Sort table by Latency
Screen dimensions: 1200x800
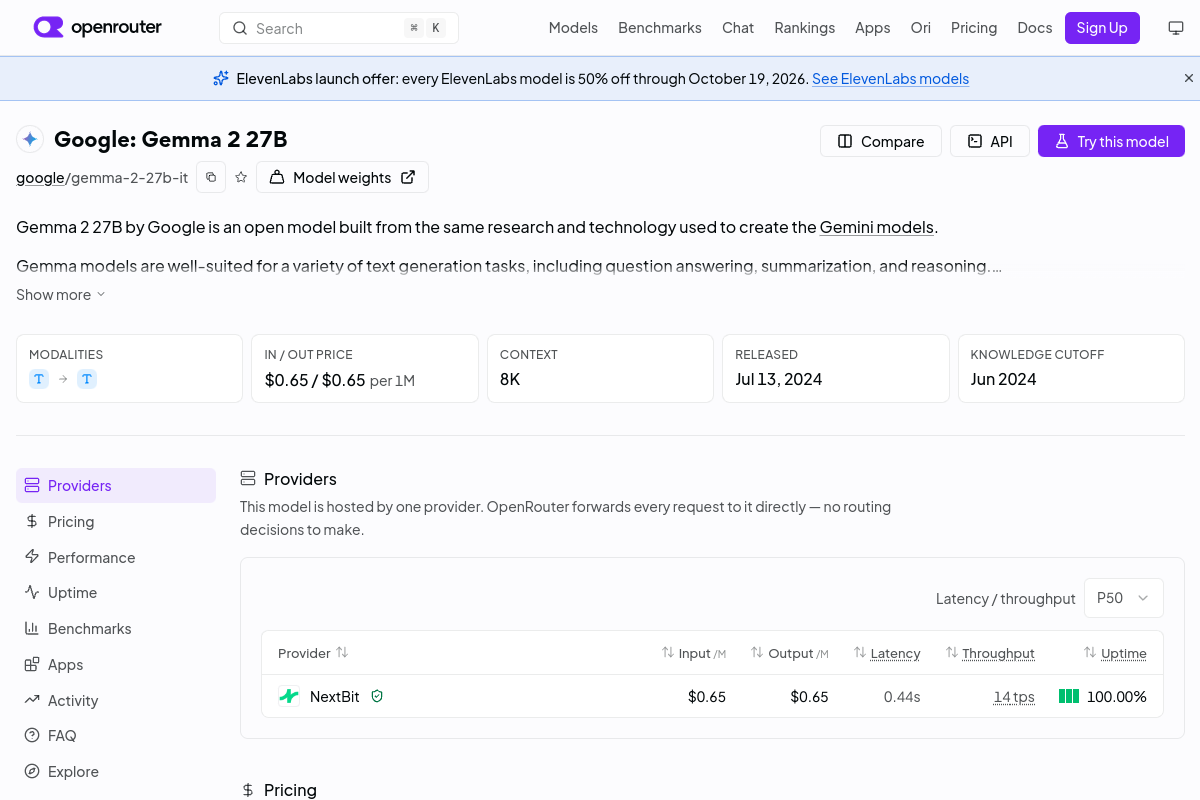point(887,653)
